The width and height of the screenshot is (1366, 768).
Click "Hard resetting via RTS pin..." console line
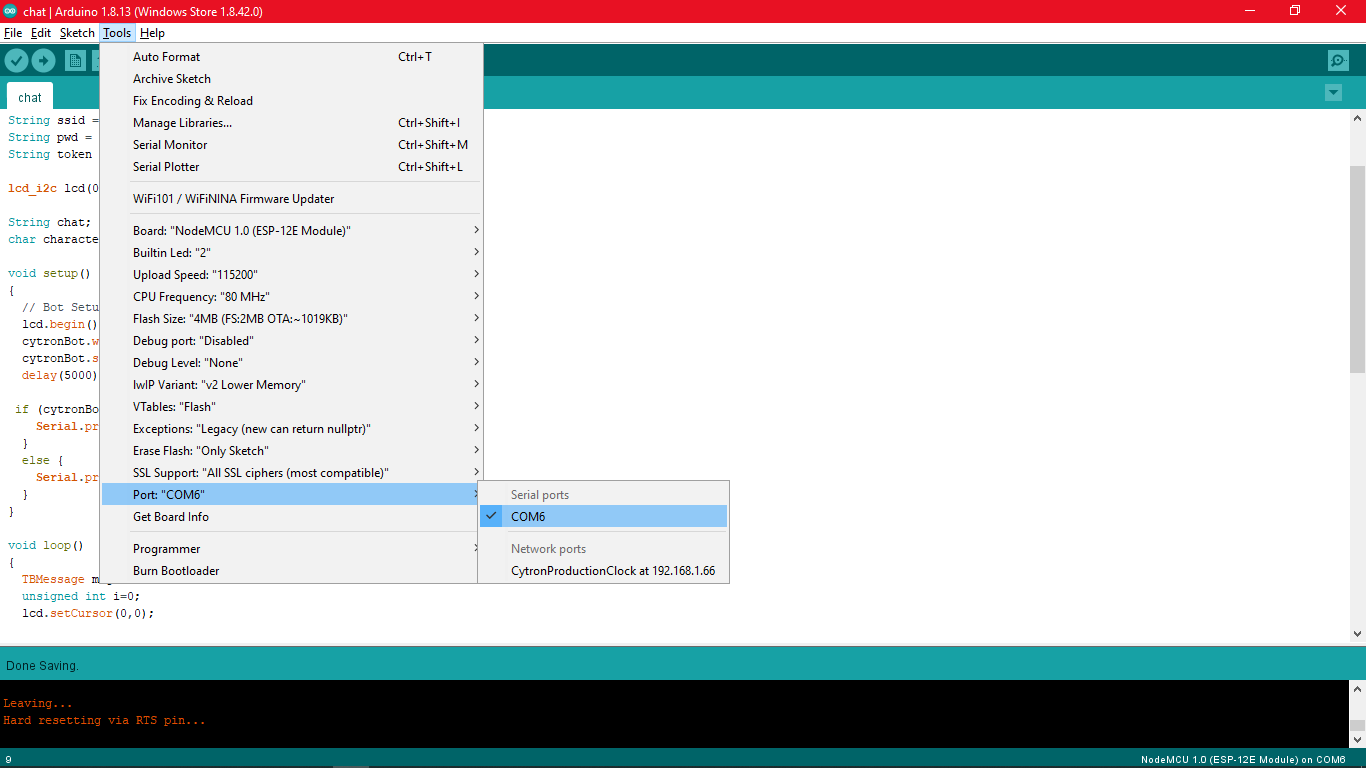104,720
